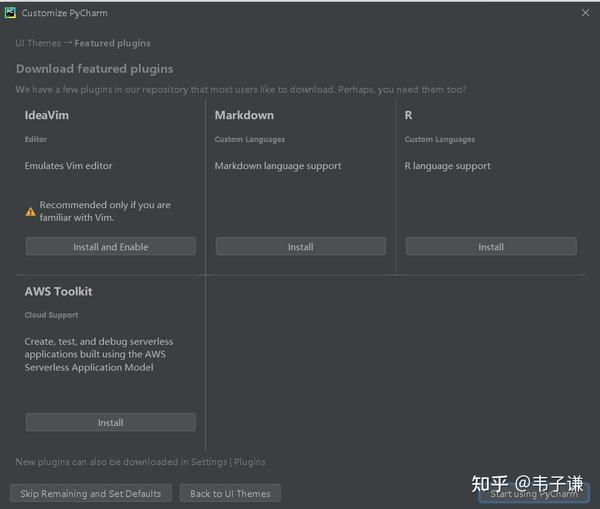Viewport: 600px width, 509px height.
Task: Click UI Themes breadcrumb step
Action: click(38, 44)
